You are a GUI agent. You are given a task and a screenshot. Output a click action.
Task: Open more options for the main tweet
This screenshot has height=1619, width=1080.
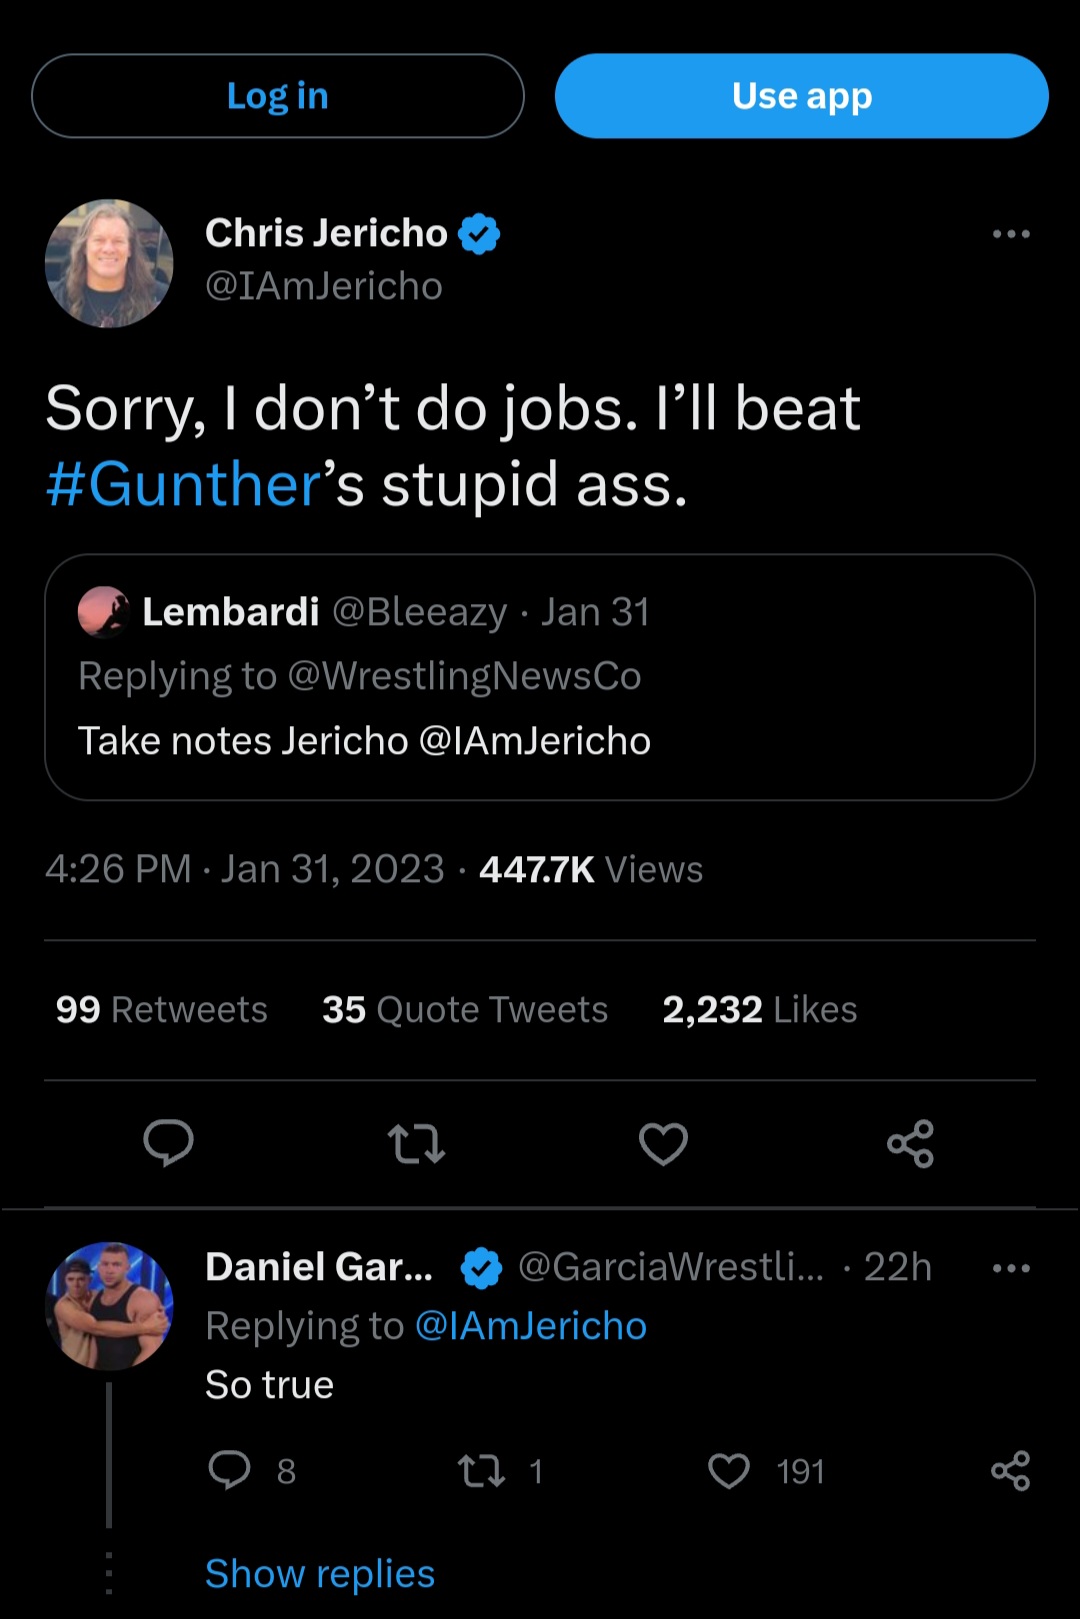1011,234
